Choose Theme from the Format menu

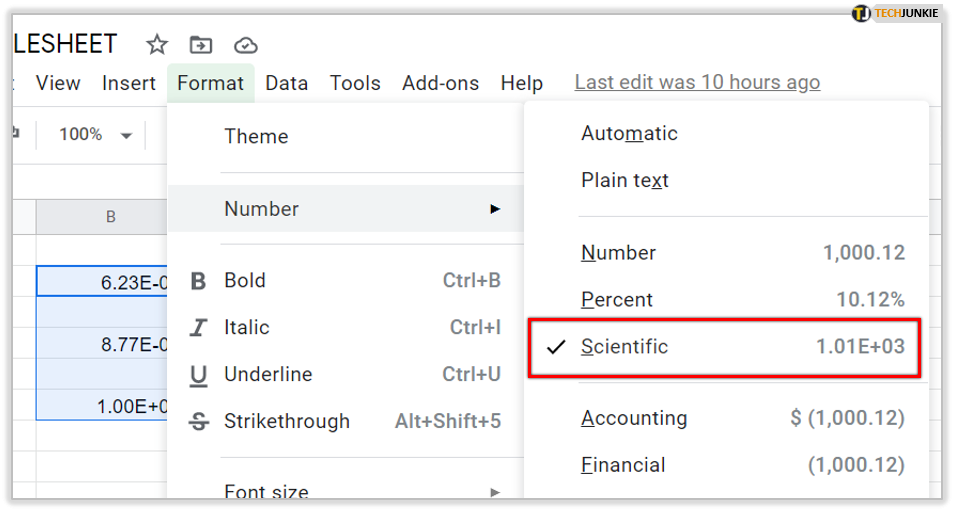pos(256,137)
